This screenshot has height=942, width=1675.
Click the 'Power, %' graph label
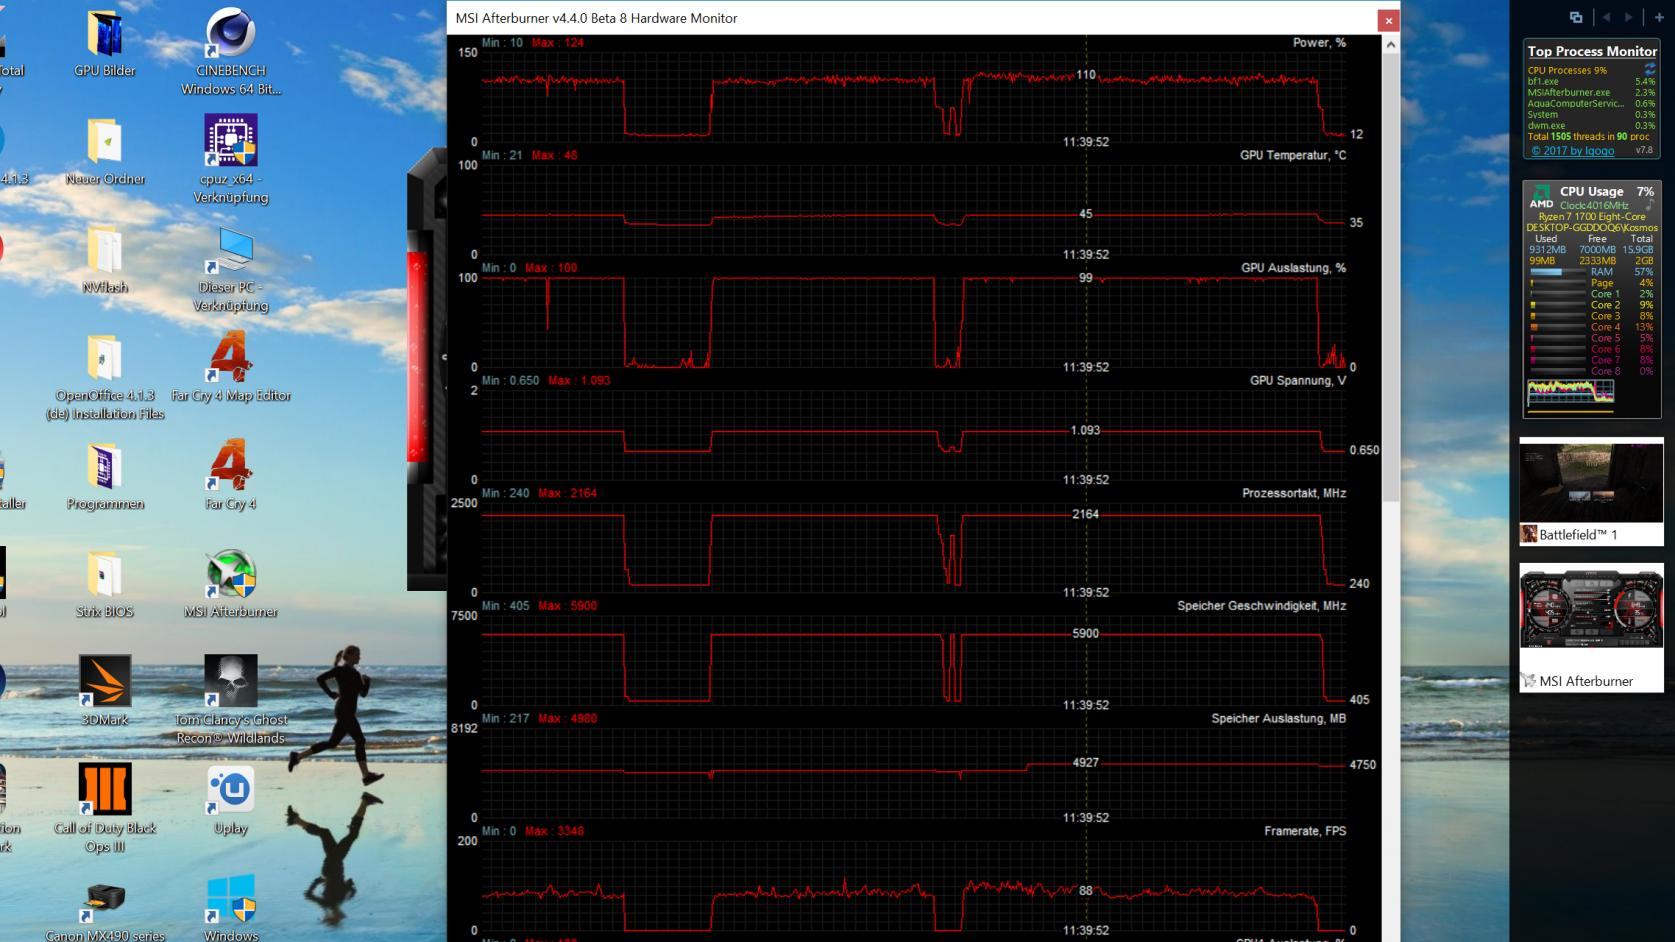pos(1319,43)
